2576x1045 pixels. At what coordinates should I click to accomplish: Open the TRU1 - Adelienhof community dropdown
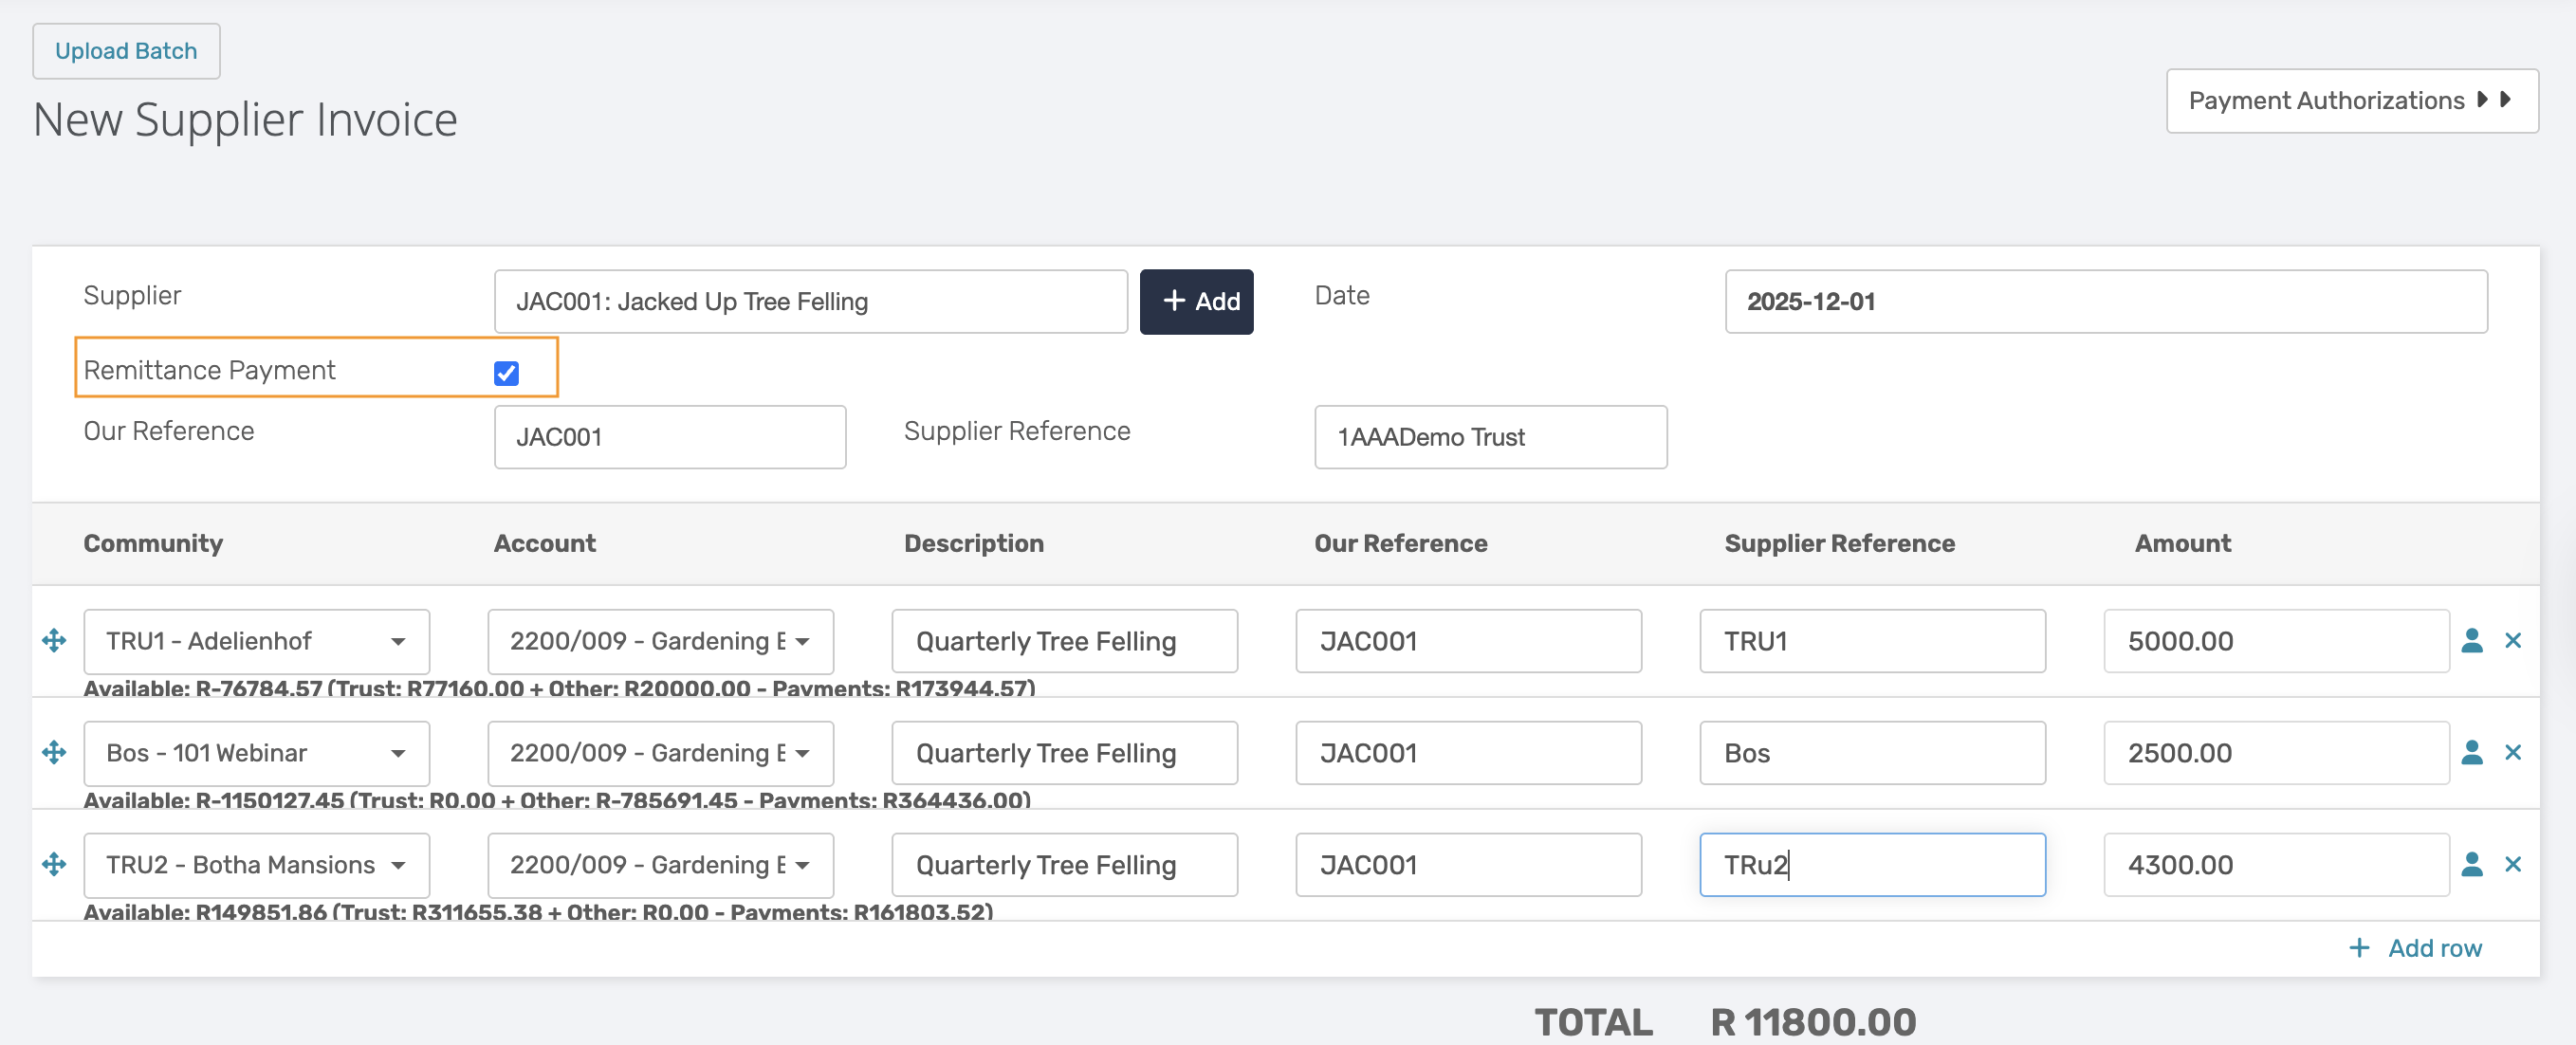click(x=256, y=641)
